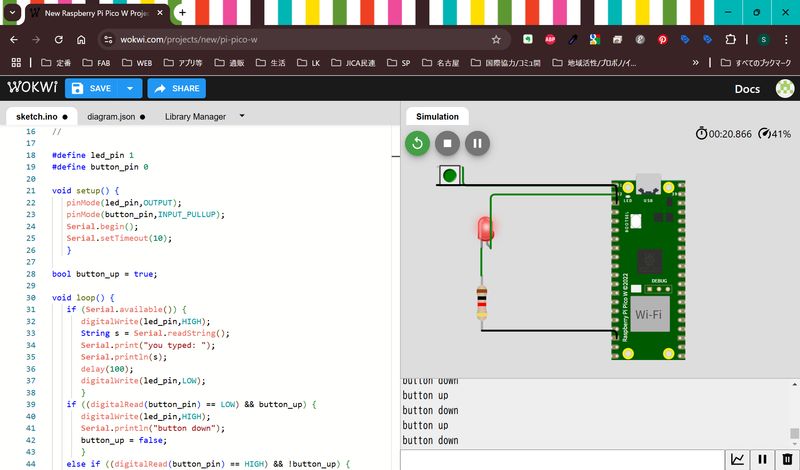800x470 pixels.
Task: Open the Adblock Plus extension
Action: coord(550,39)
